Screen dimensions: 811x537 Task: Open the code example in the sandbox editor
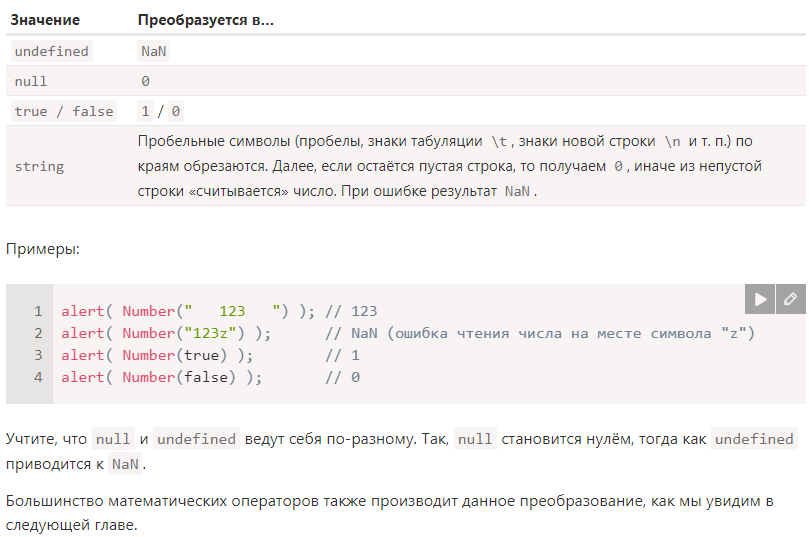790,299
